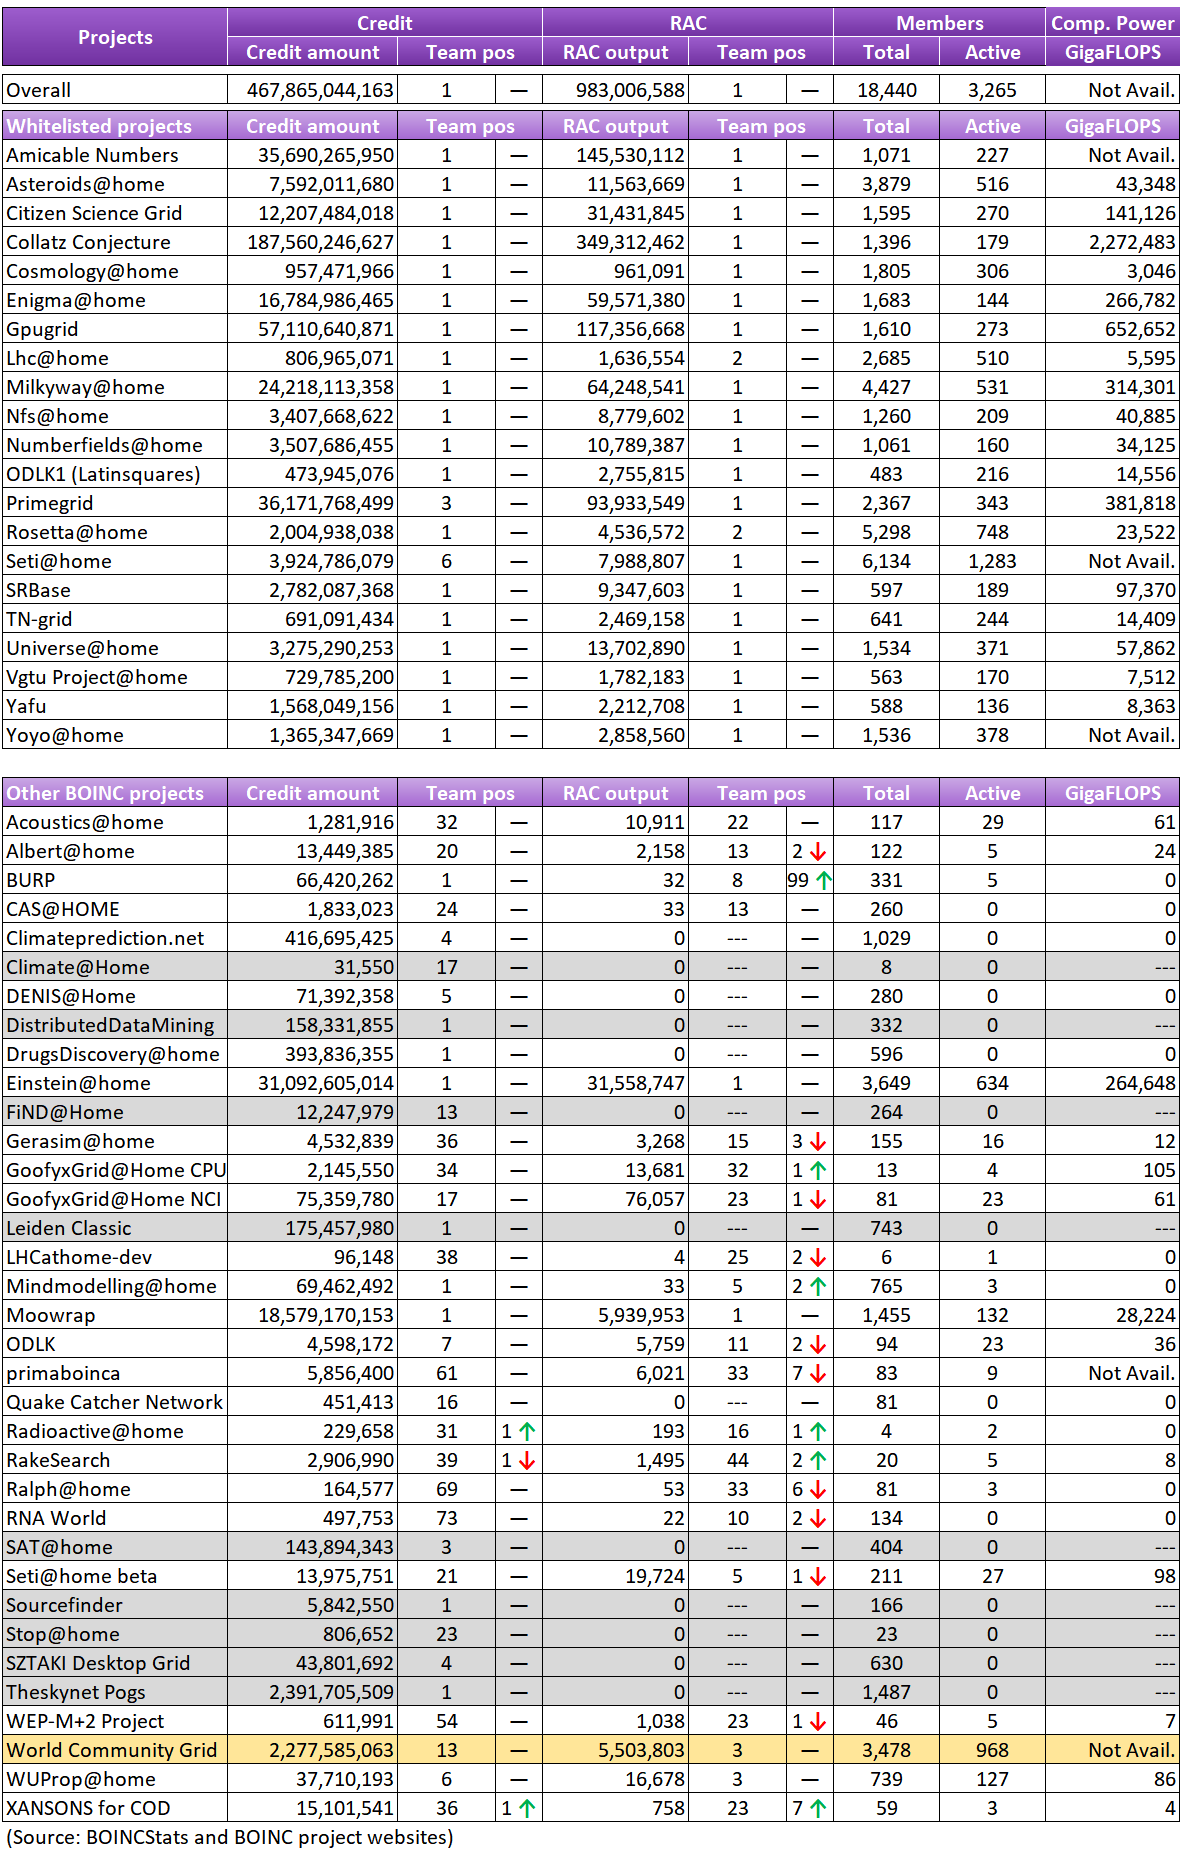Click overall credit amount 467,865,044,163

[x=320, y=90]
